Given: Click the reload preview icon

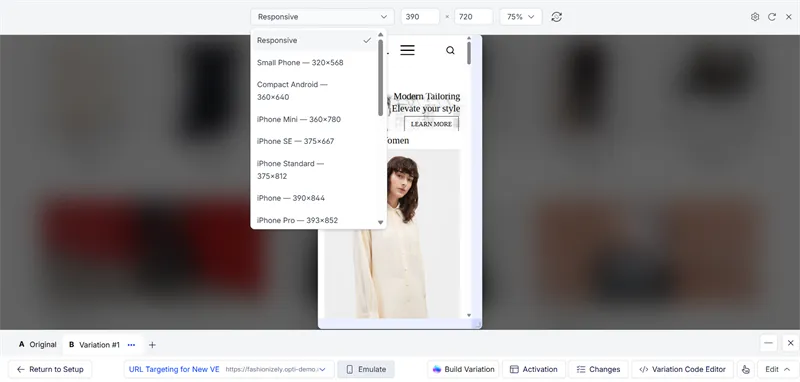Looking at the screenshot, I should (772, 17).
